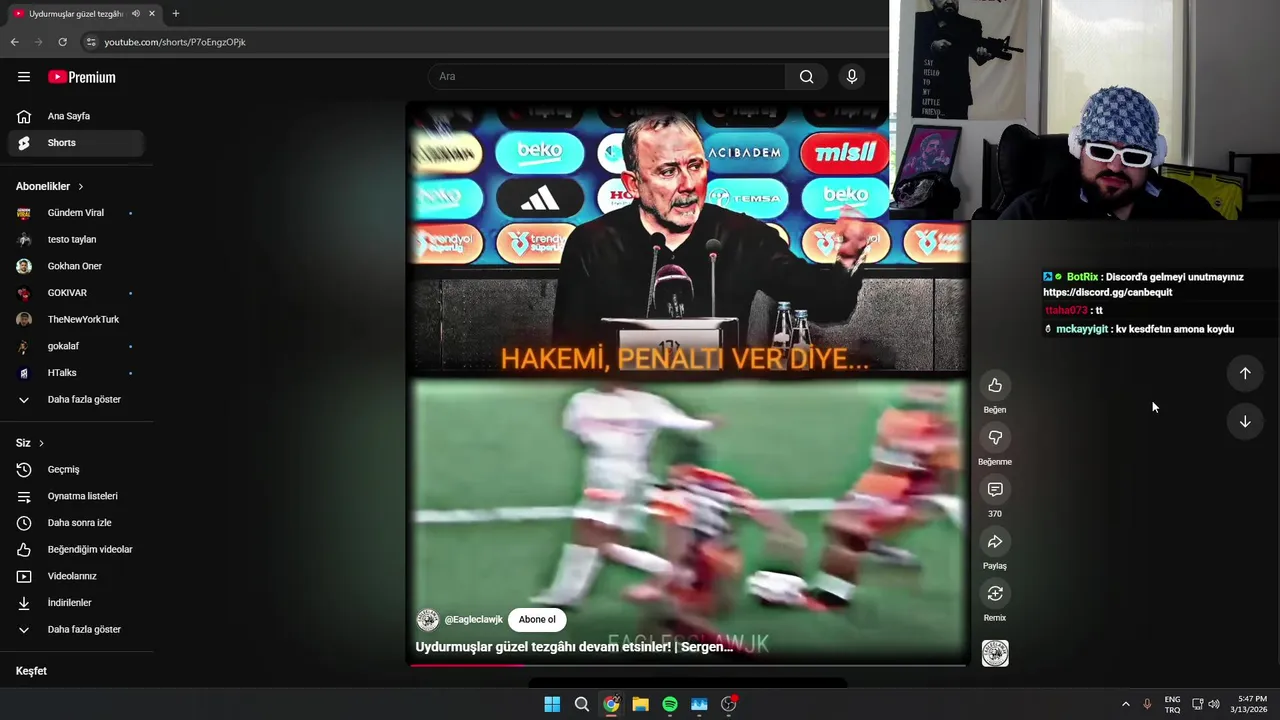Open the clock and date in taskbar
This screenshot has height=720, width=1280.
click(x=1251, y=704)
